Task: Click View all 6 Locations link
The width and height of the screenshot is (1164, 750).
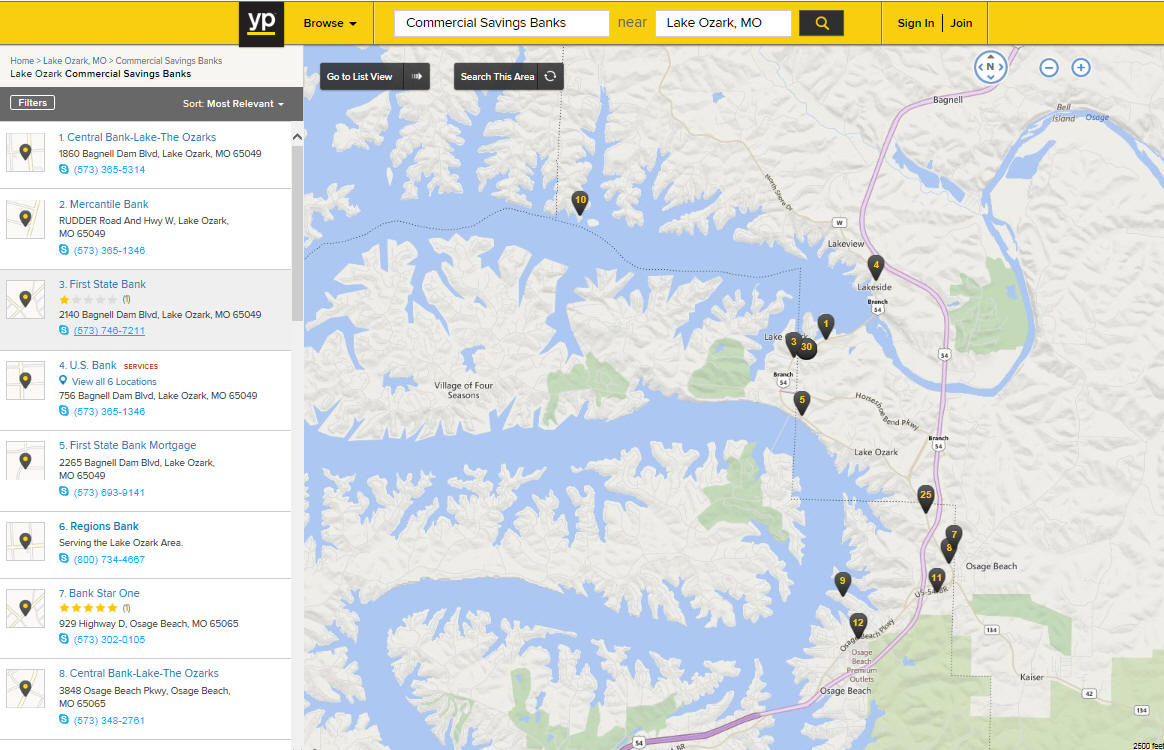Action: click(x=114, y=382)
